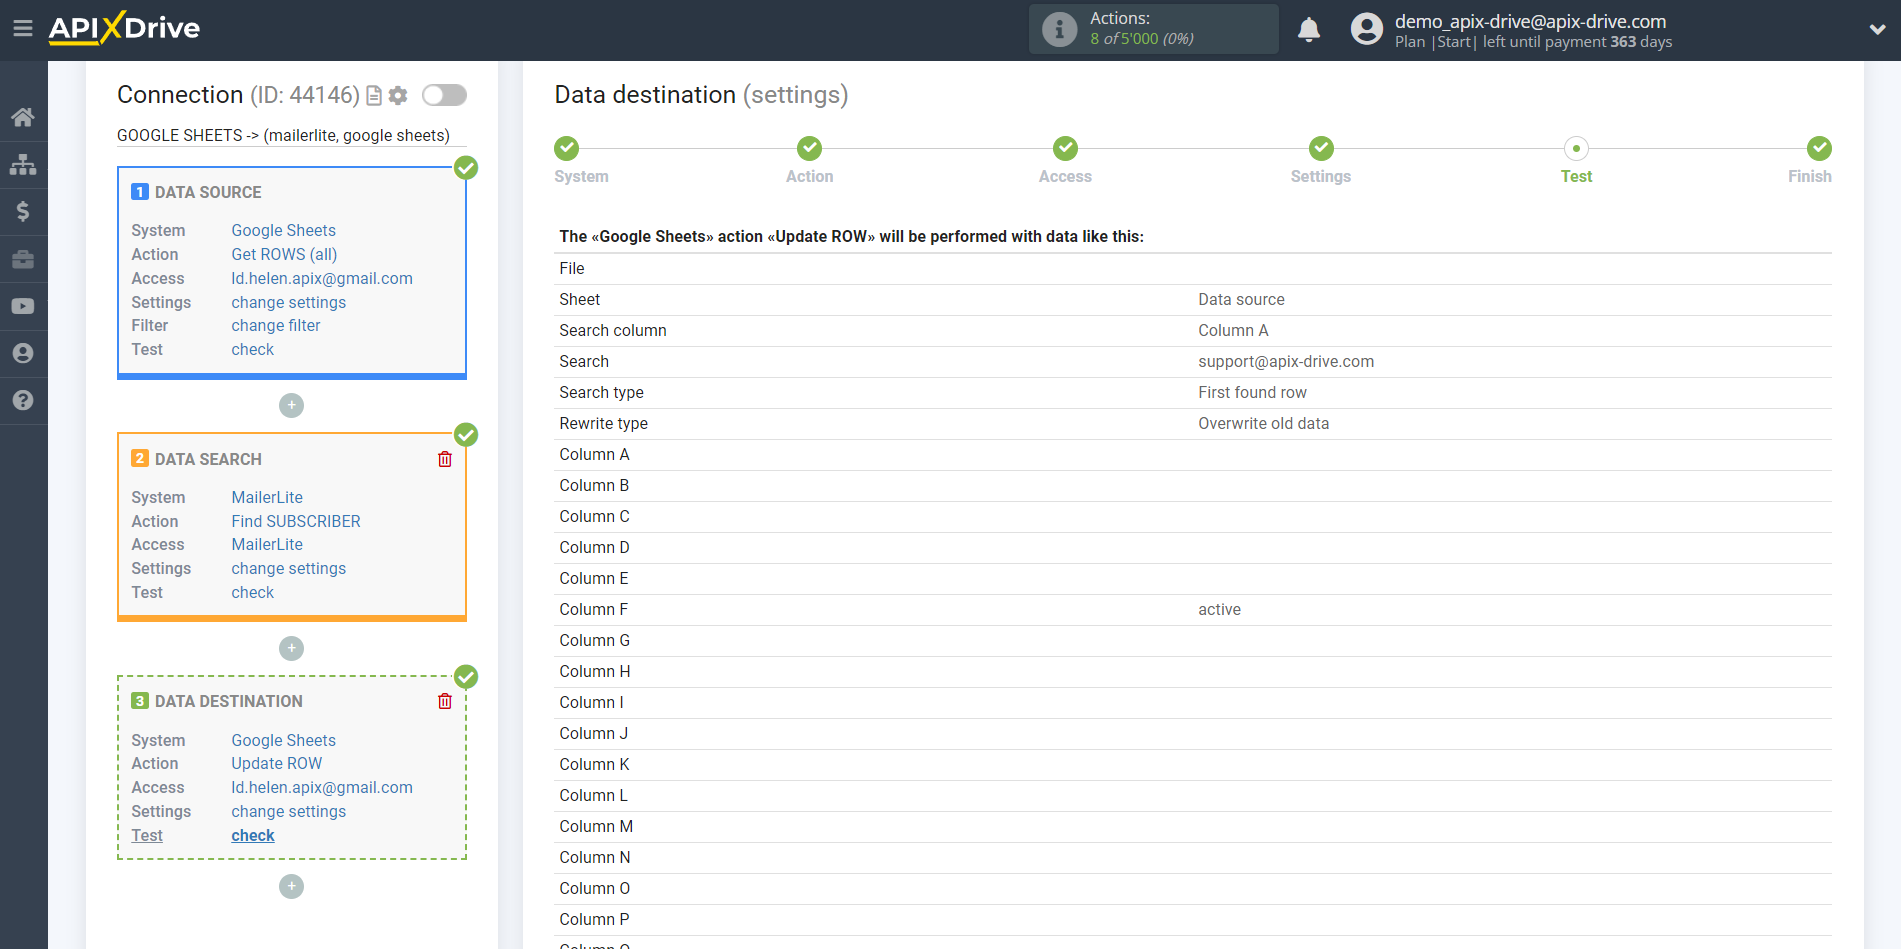This screenshot has height=949, width=1901.
Task: Select the Column F active value
Action: [x=1219, y=609]
